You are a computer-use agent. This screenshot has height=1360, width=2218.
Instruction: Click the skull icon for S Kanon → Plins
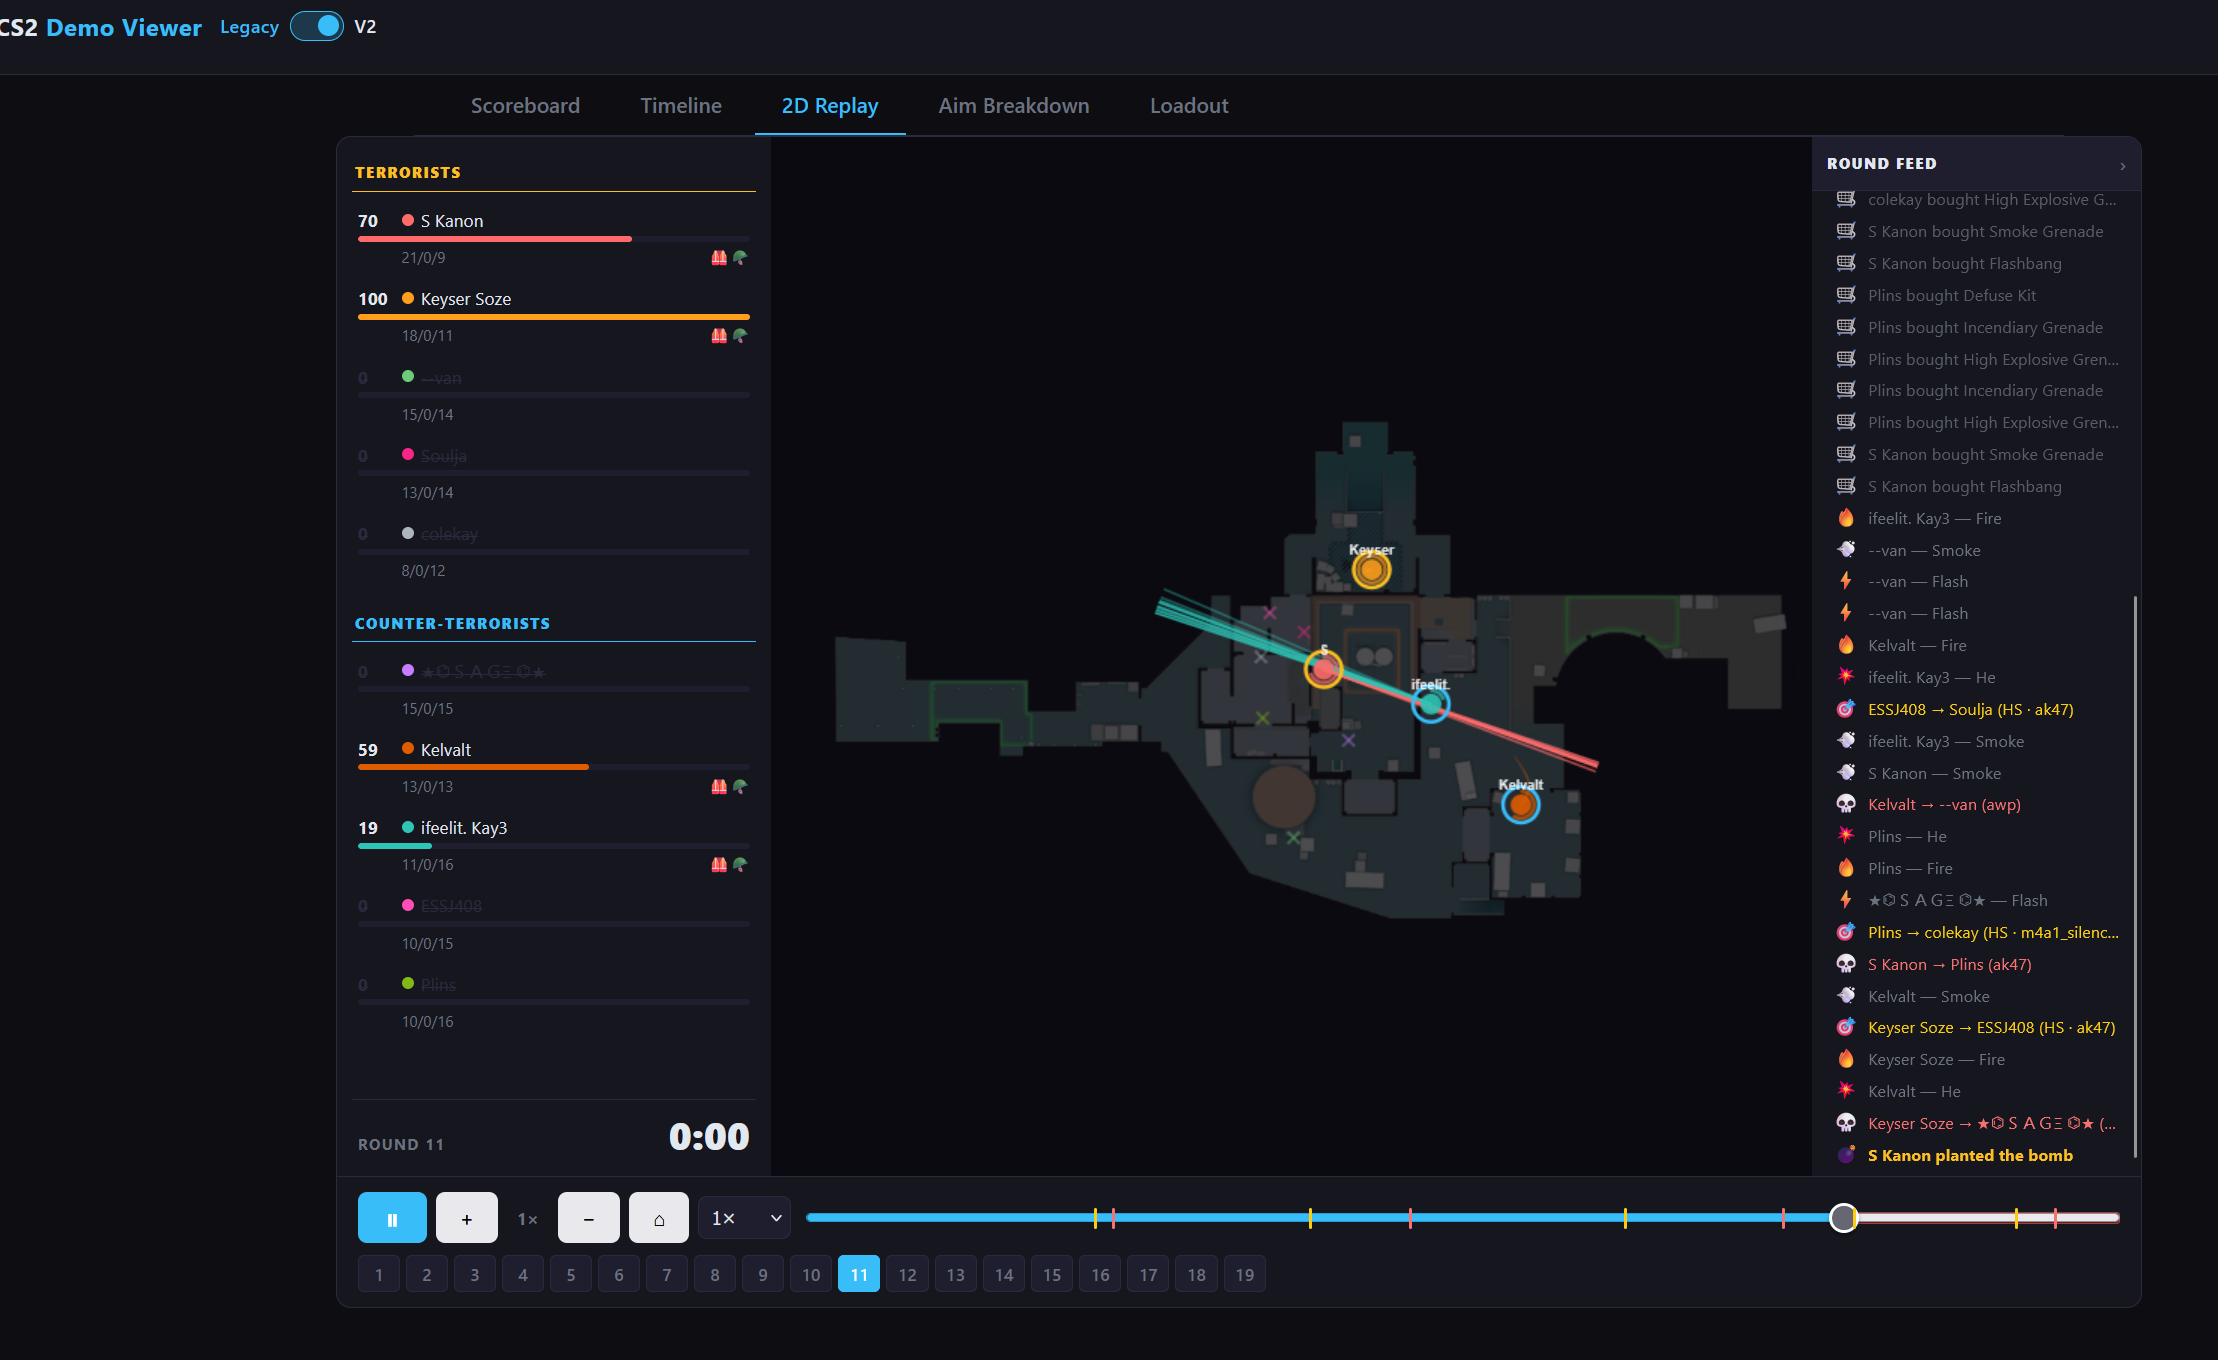1846,964
